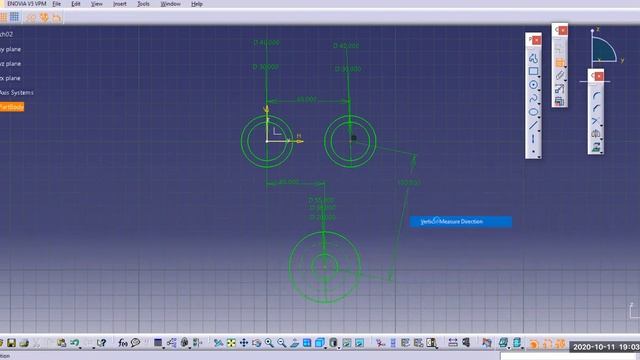Viewport: 640px width, 360px height.
Task: Select zx plane in the tree
Action: tap(10, 78)
